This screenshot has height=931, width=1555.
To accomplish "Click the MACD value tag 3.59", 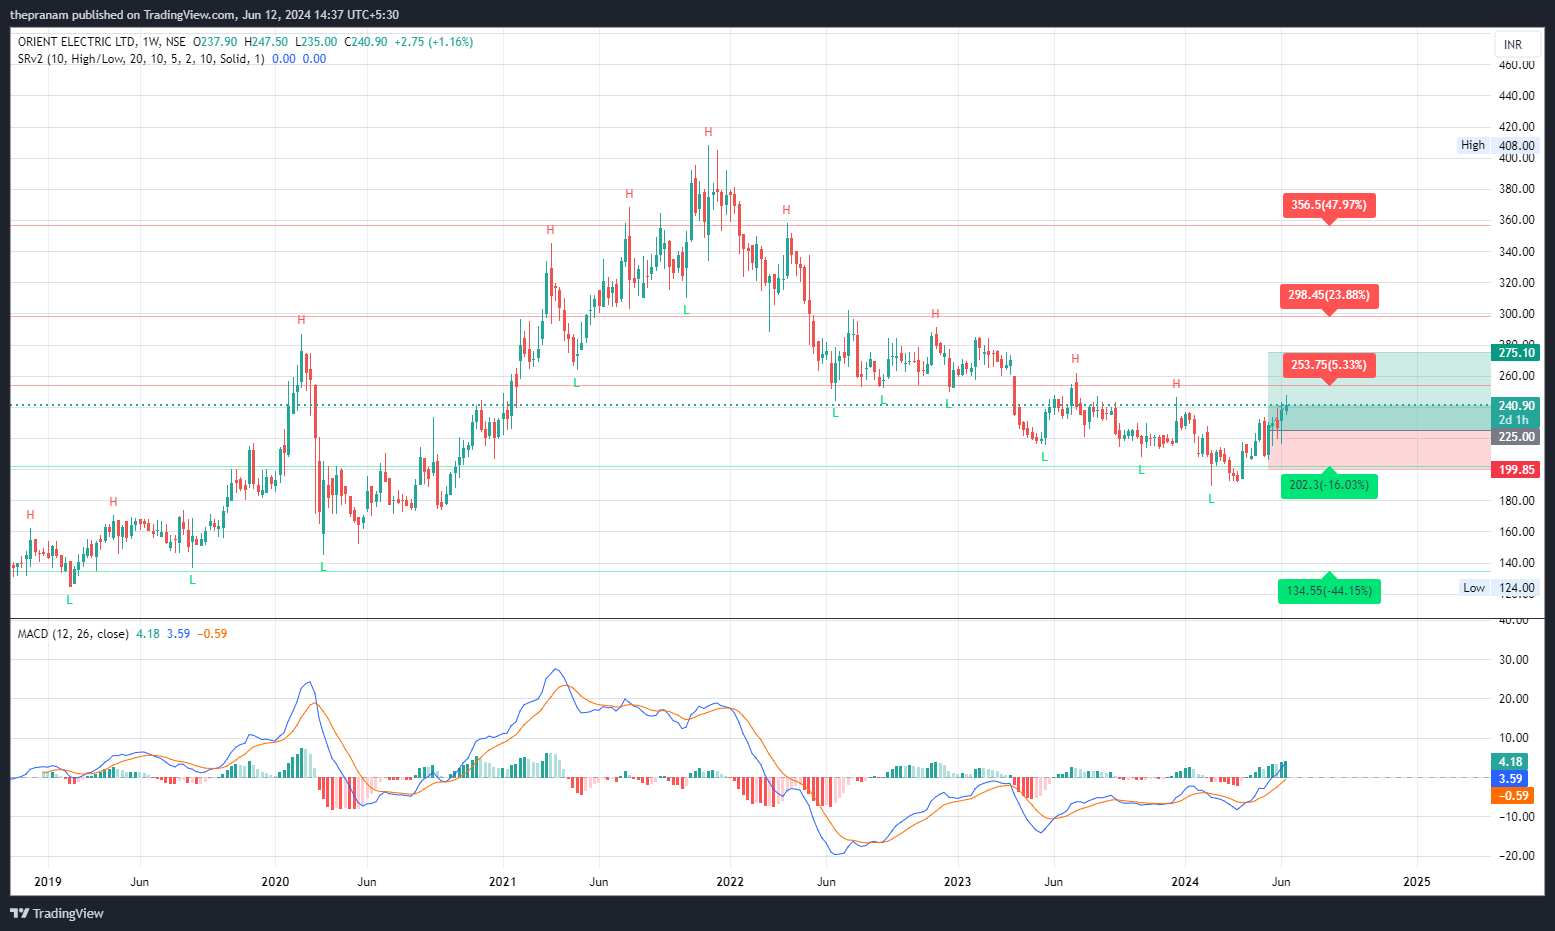I will (x=1510, y=779).
